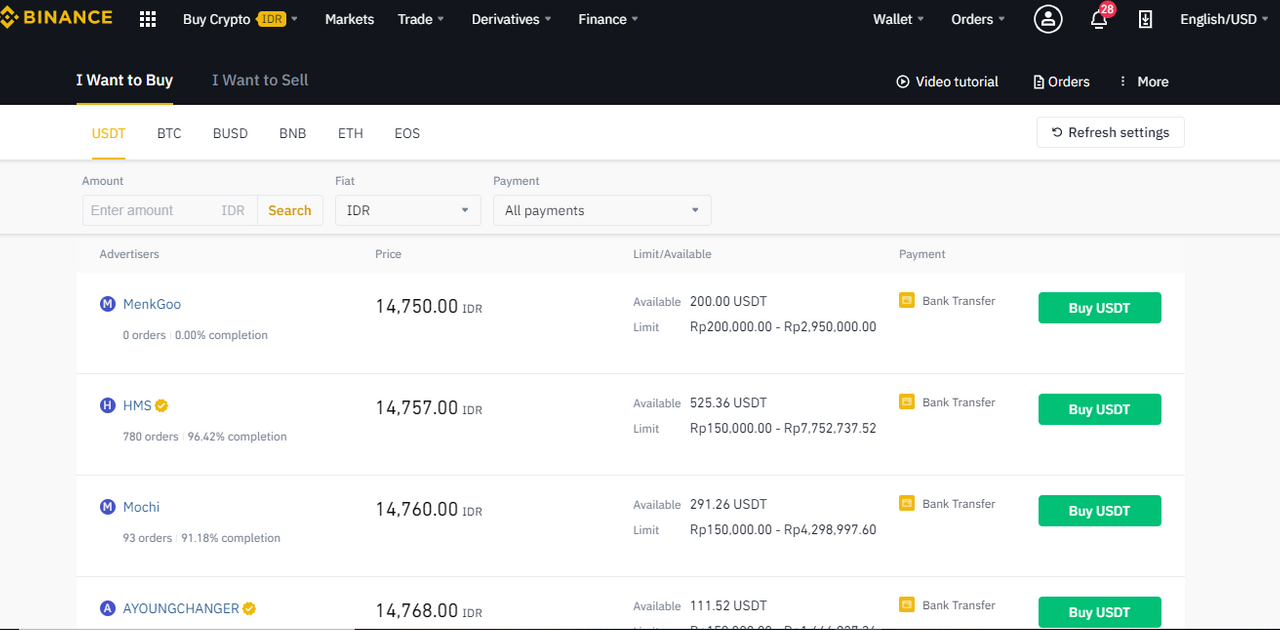Expand the Trade menu
Screen dimensions: 1280x630
pyautogui.click(x=421, y=19)
